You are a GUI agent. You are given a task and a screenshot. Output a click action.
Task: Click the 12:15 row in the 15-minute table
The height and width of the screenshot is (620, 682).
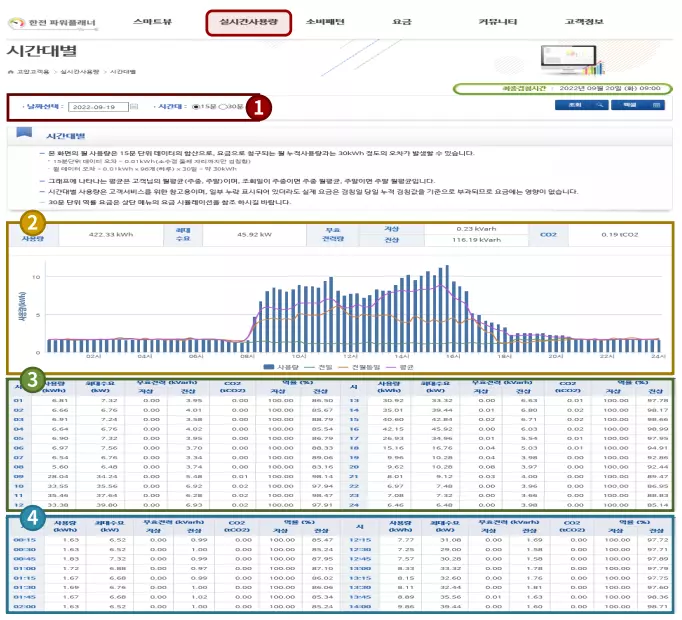click(509, 540)
